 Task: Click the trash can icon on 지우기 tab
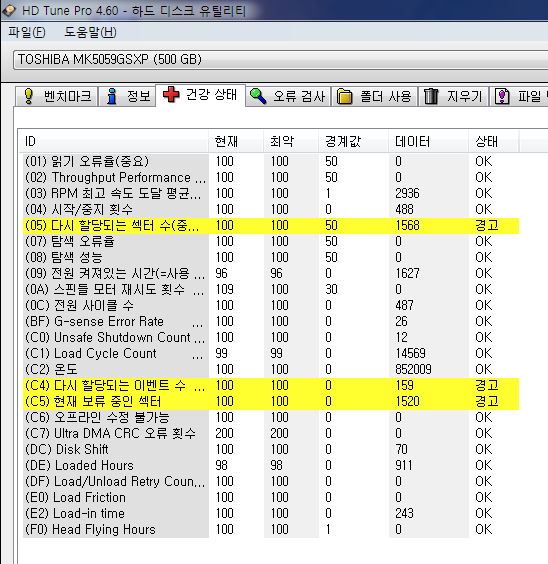click(431, 96)
